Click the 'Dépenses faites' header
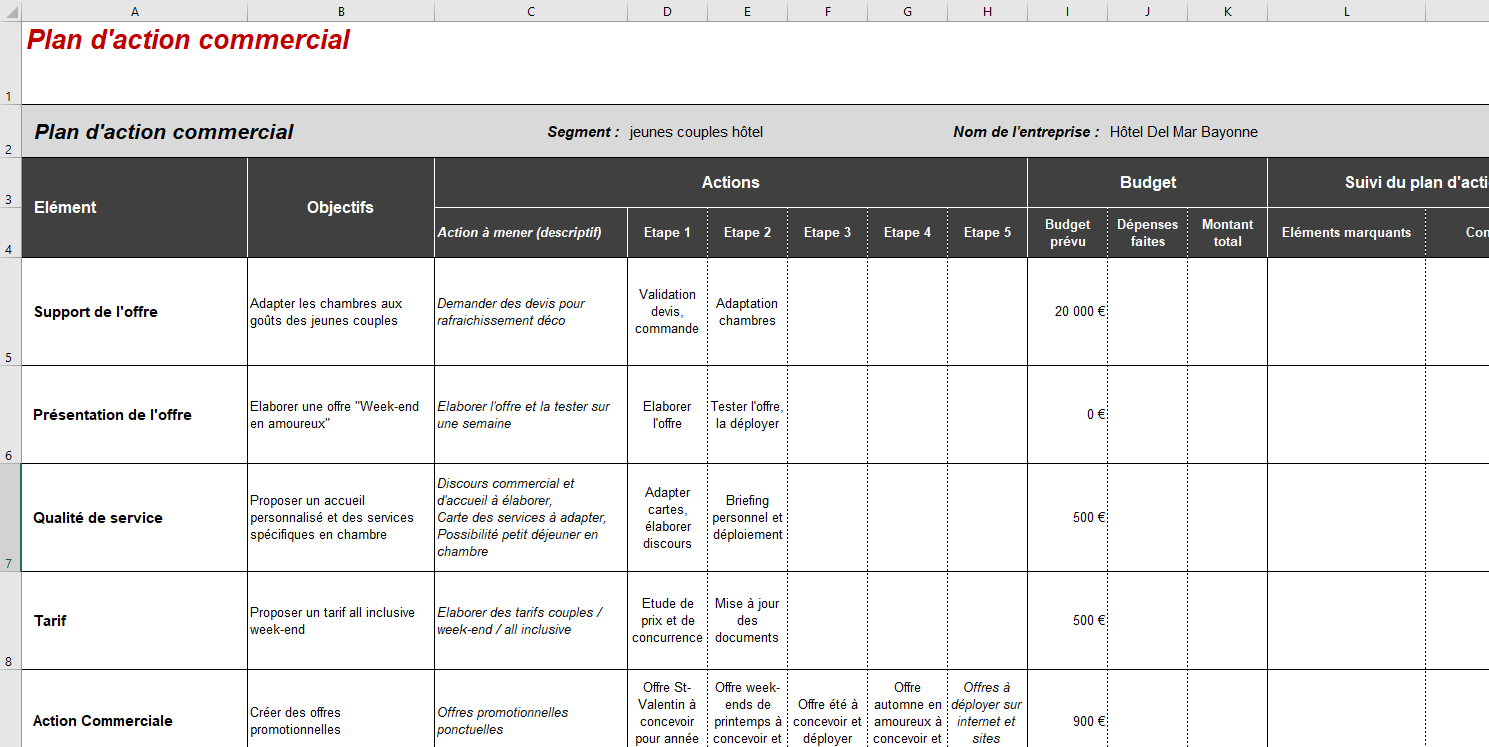This screenshot has height=747, width=1489. [1147, 232]
